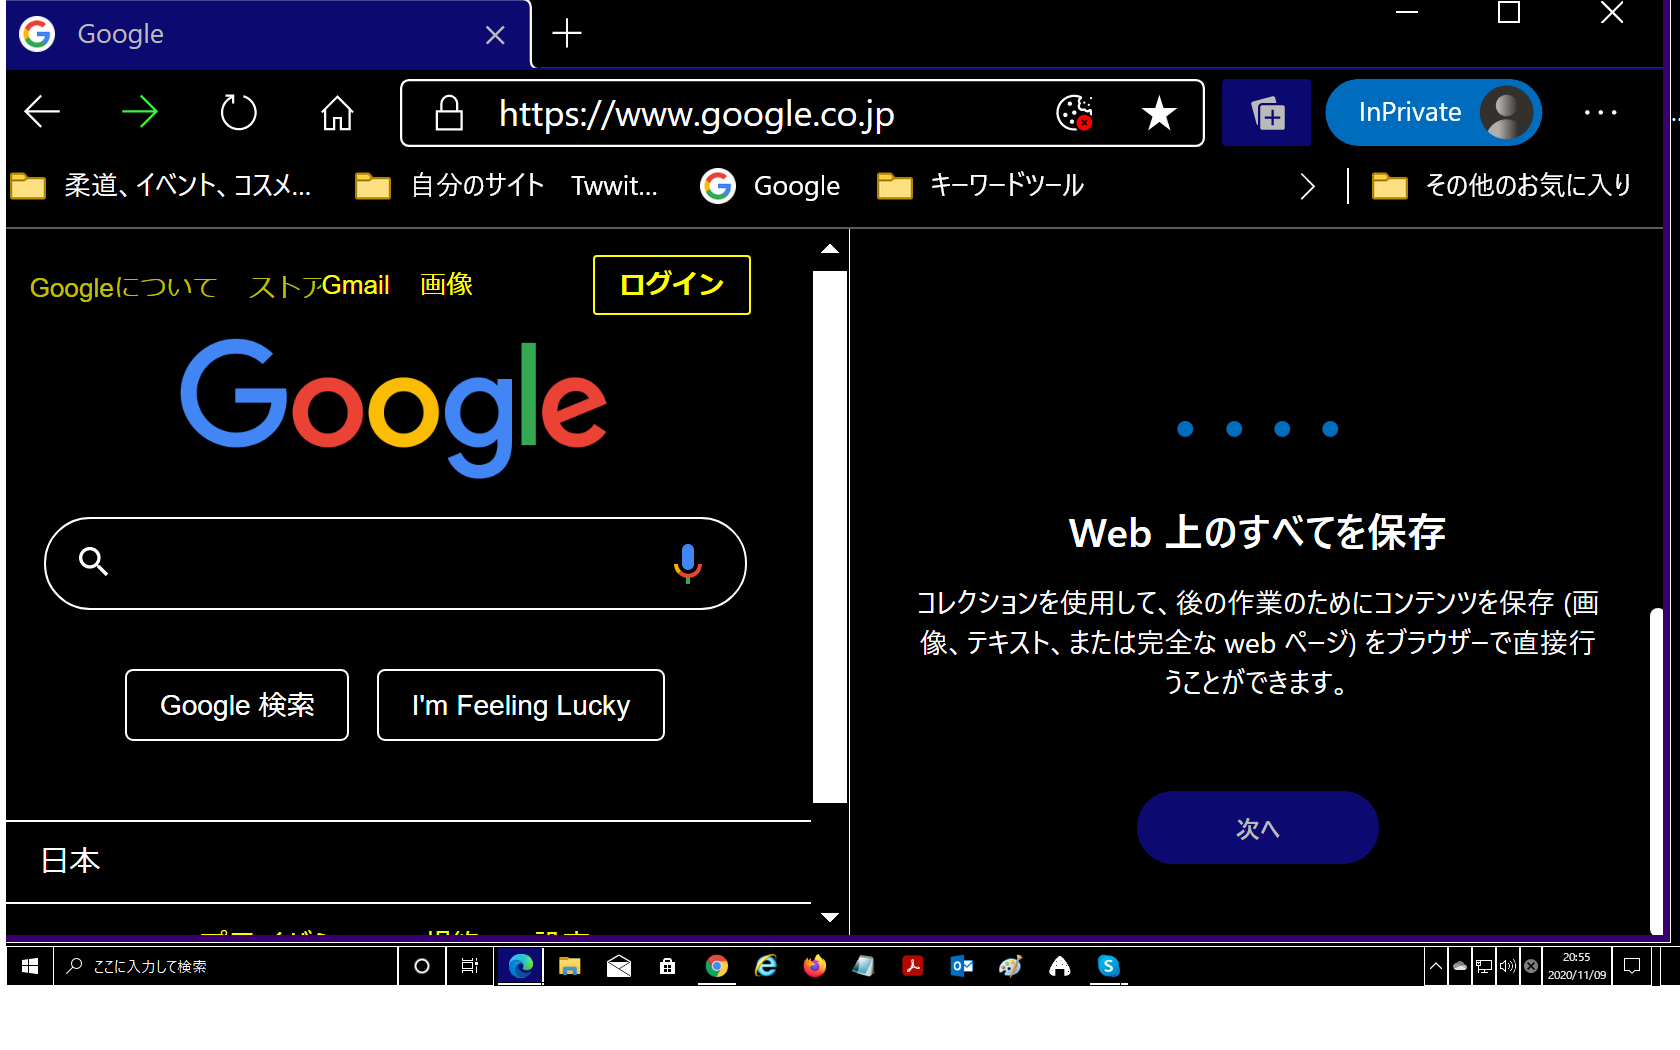1680x1050 pixels.
Task: Click the page scrollbar up arrow
Action: tap(830, 249)
